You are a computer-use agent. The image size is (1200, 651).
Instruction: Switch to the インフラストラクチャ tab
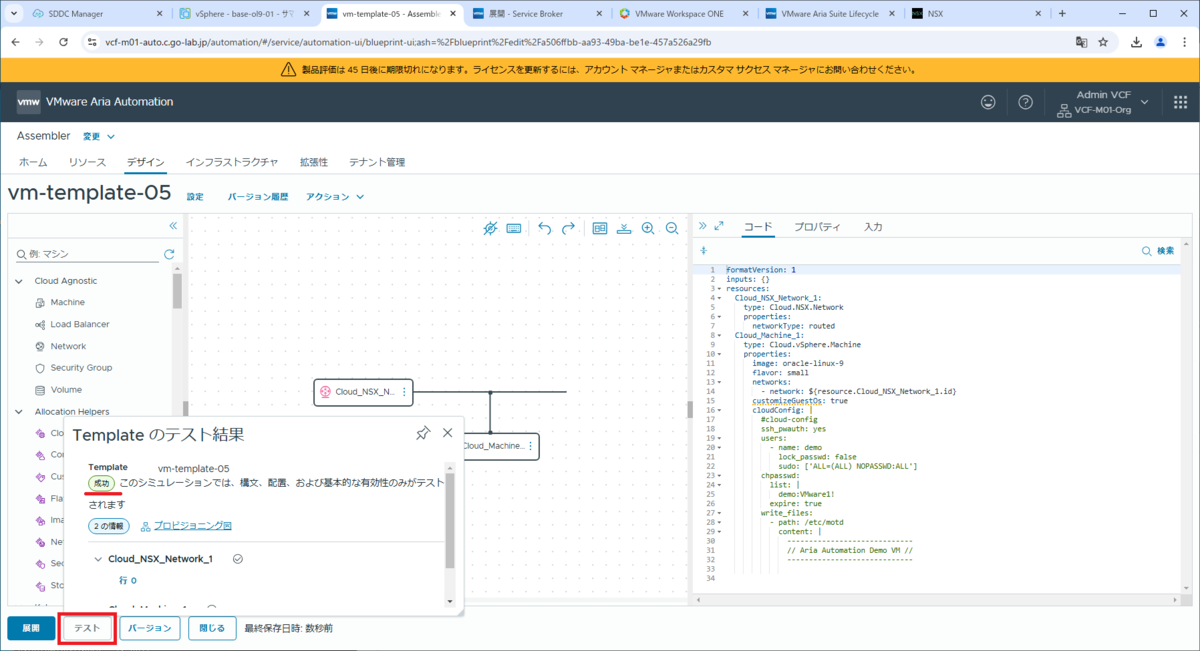[232, 162]
